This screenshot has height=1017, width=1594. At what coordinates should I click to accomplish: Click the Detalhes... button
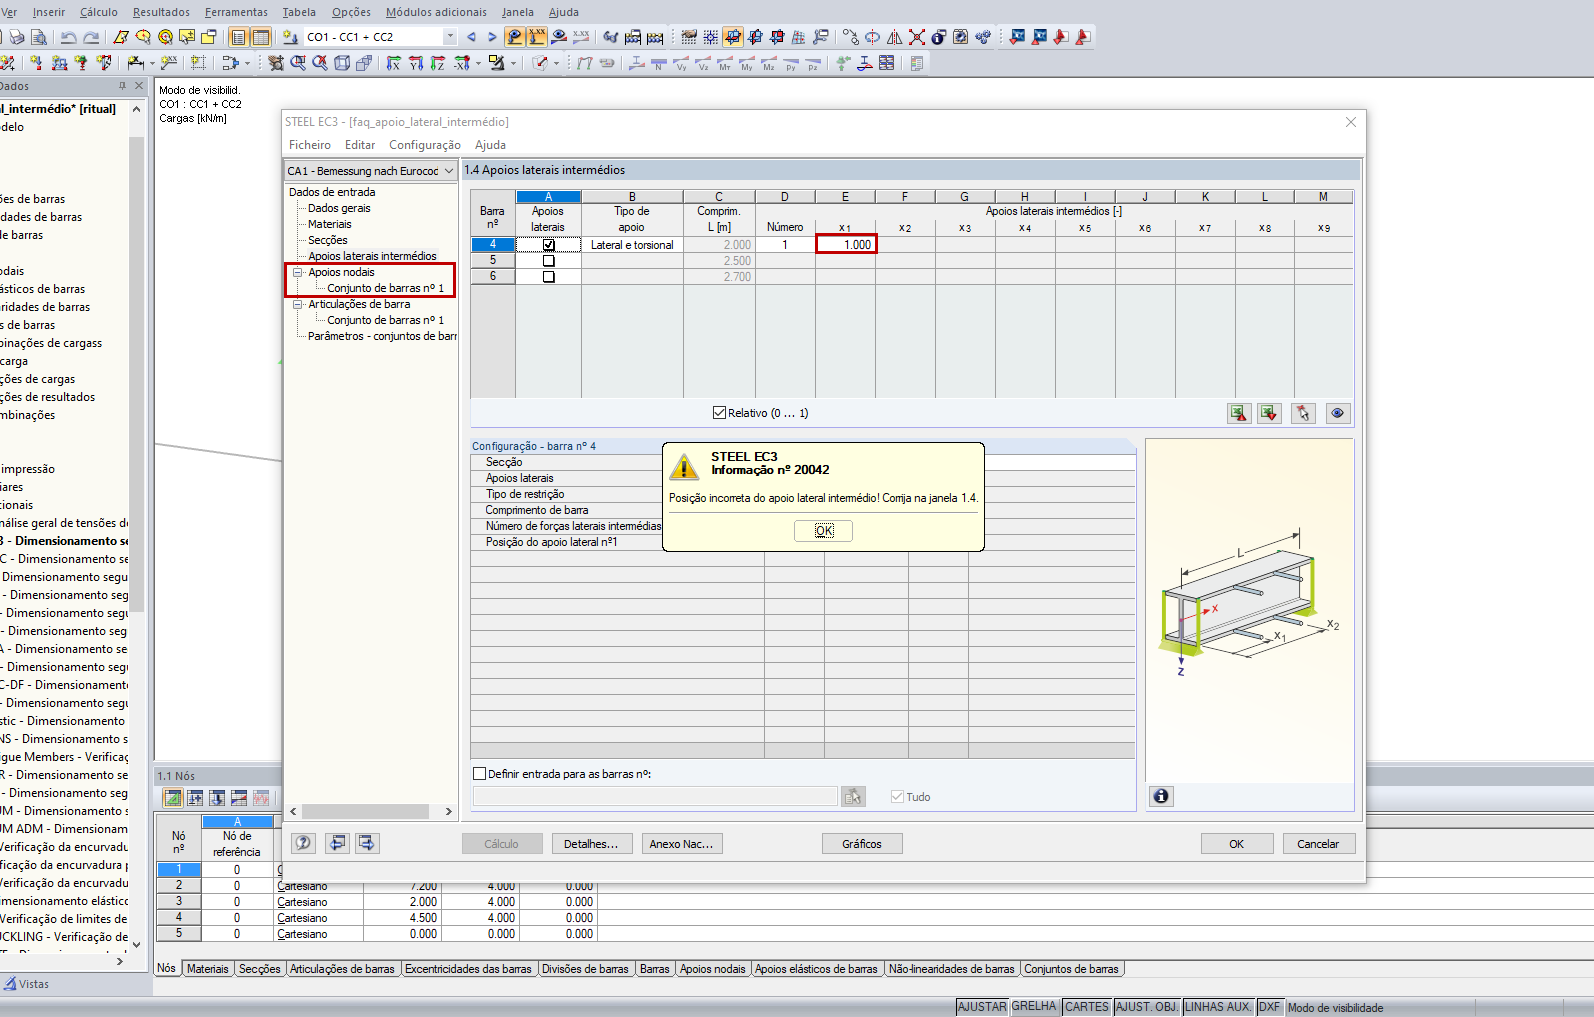pos(591,844)
